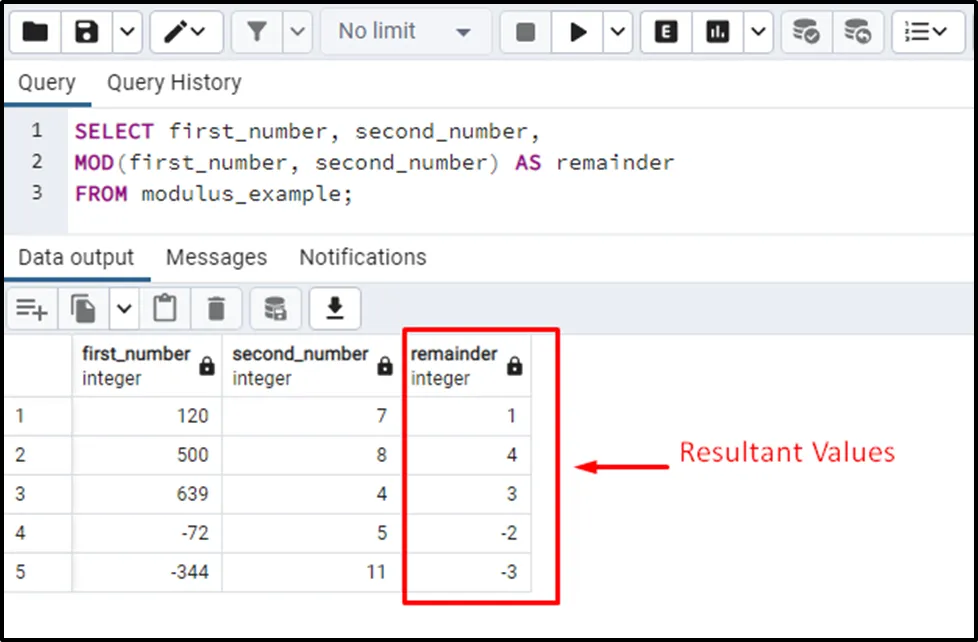Viewport: 978px width, 642px height.
Task: Download results as file
Action: tap(335, 309)
